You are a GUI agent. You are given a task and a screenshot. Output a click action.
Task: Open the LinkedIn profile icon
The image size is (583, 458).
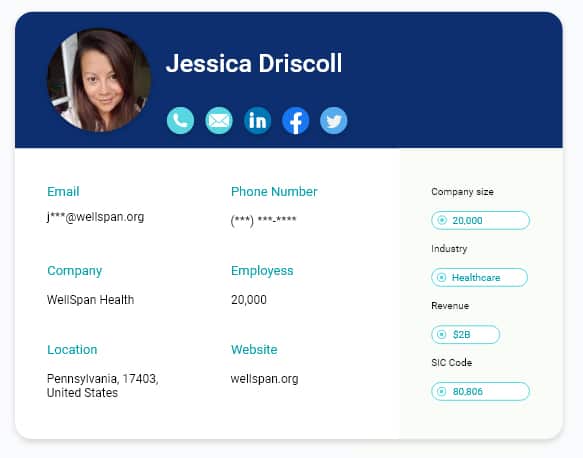257,120
